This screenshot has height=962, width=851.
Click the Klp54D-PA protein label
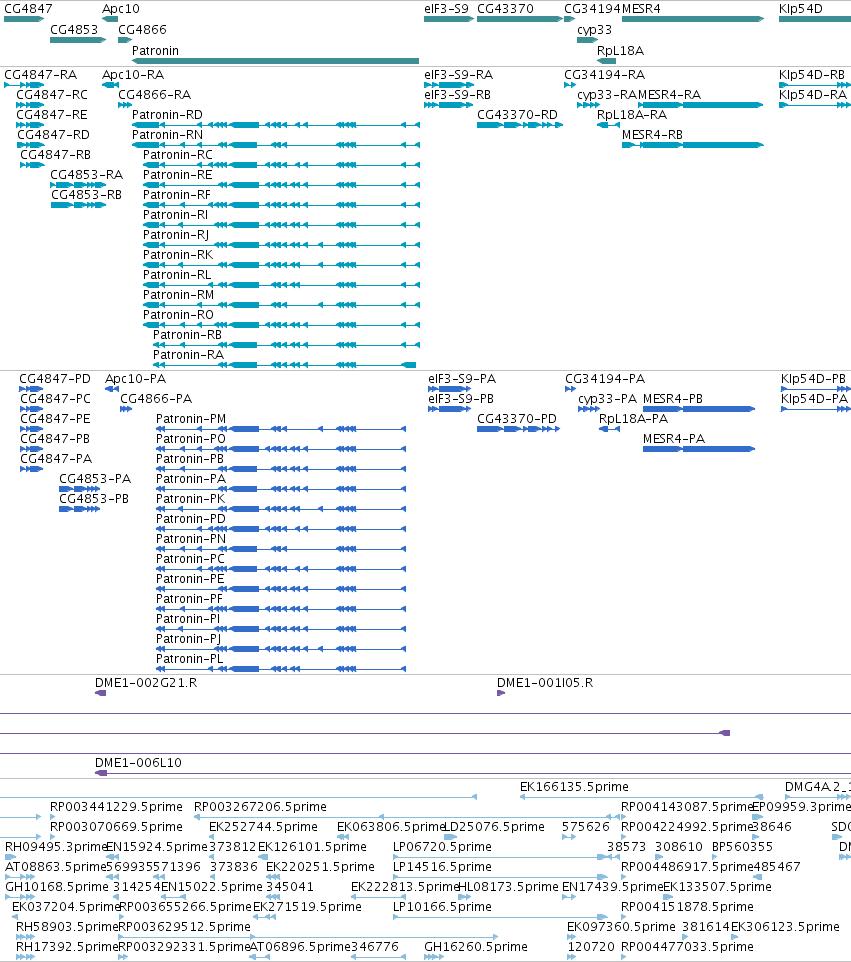tap(814, 399)
